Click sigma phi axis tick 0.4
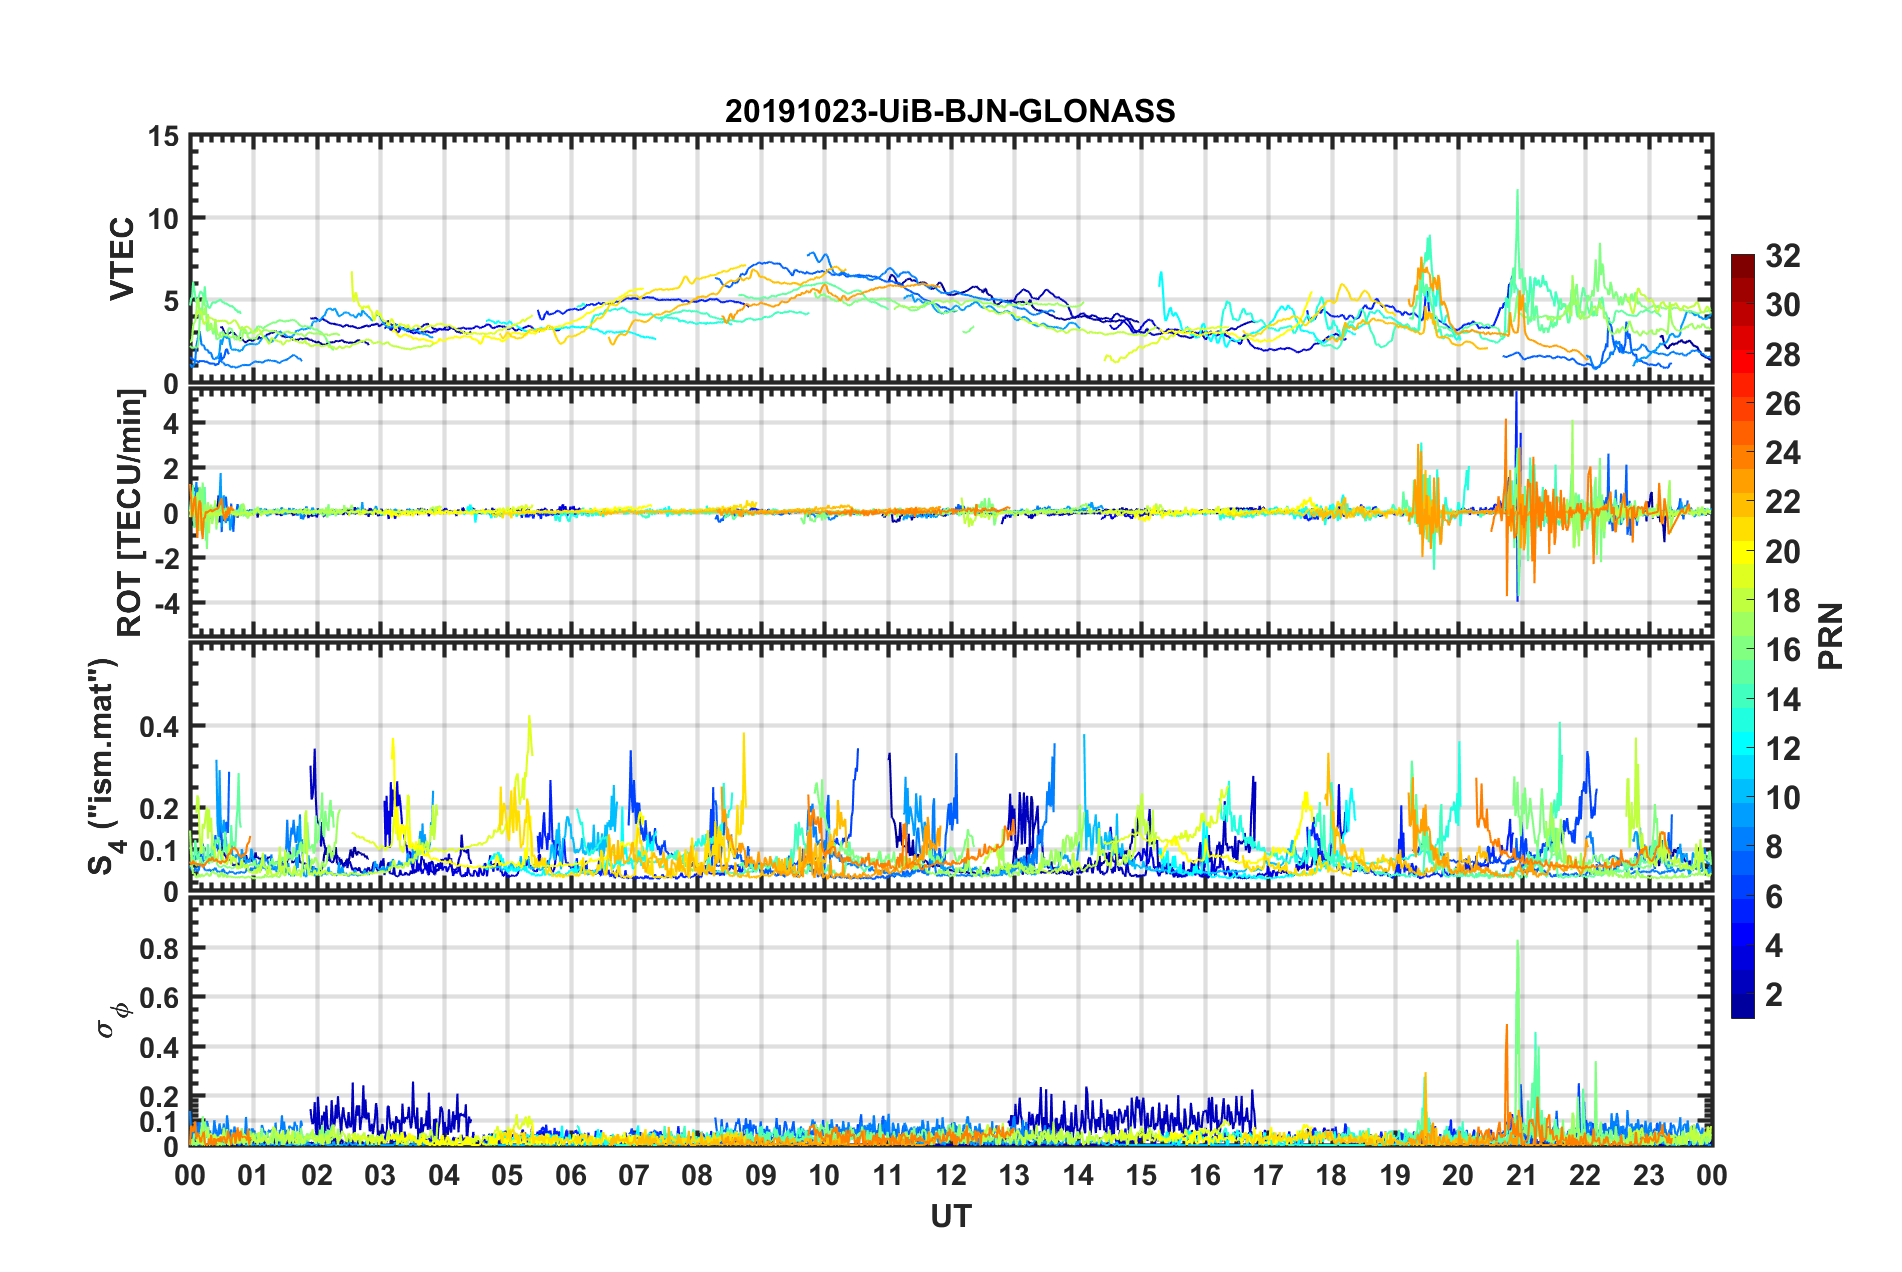1902x1272 pixels. pyautogui.click(x=160, y=1048)
